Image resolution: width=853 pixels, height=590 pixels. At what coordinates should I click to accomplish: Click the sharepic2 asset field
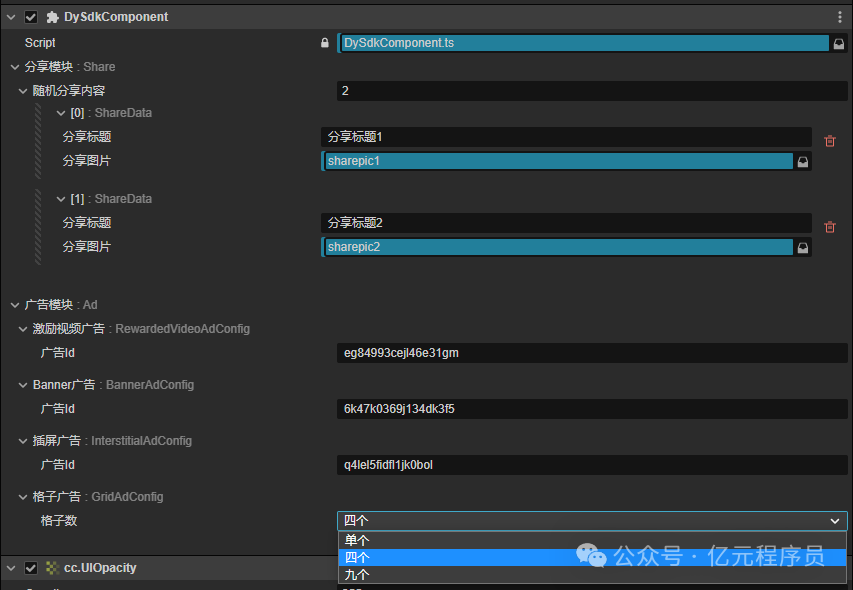pos(558,247)
